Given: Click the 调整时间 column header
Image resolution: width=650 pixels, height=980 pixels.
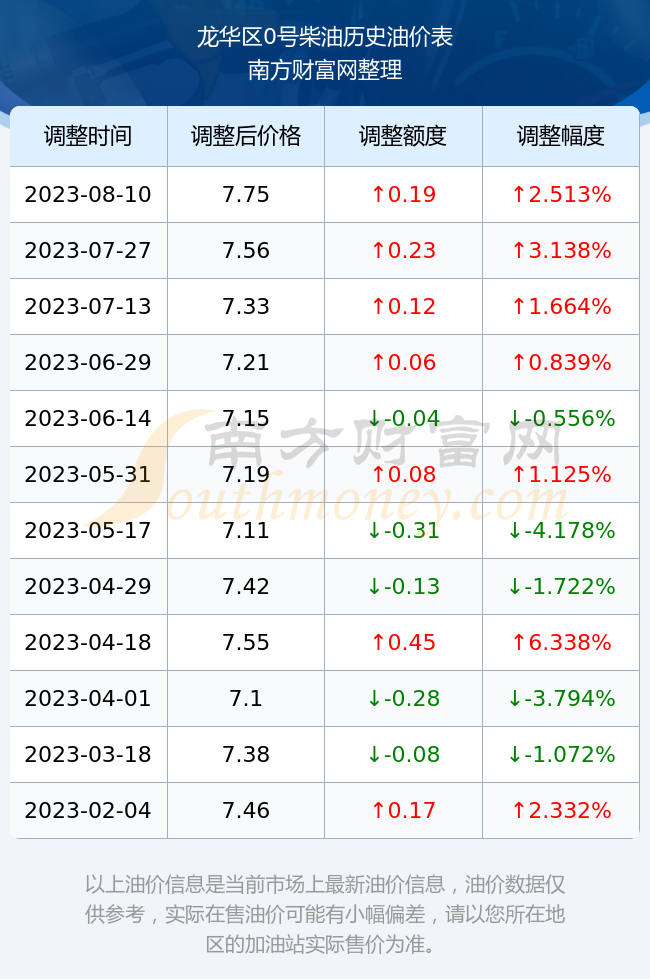Looking at the screenshot, I should pos(88,136).
